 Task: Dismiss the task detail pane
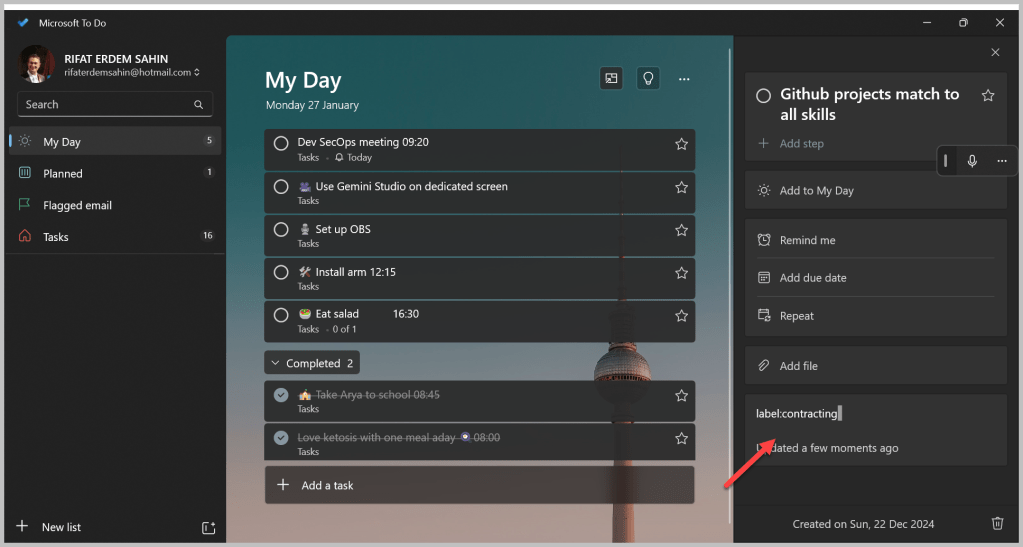995,52
